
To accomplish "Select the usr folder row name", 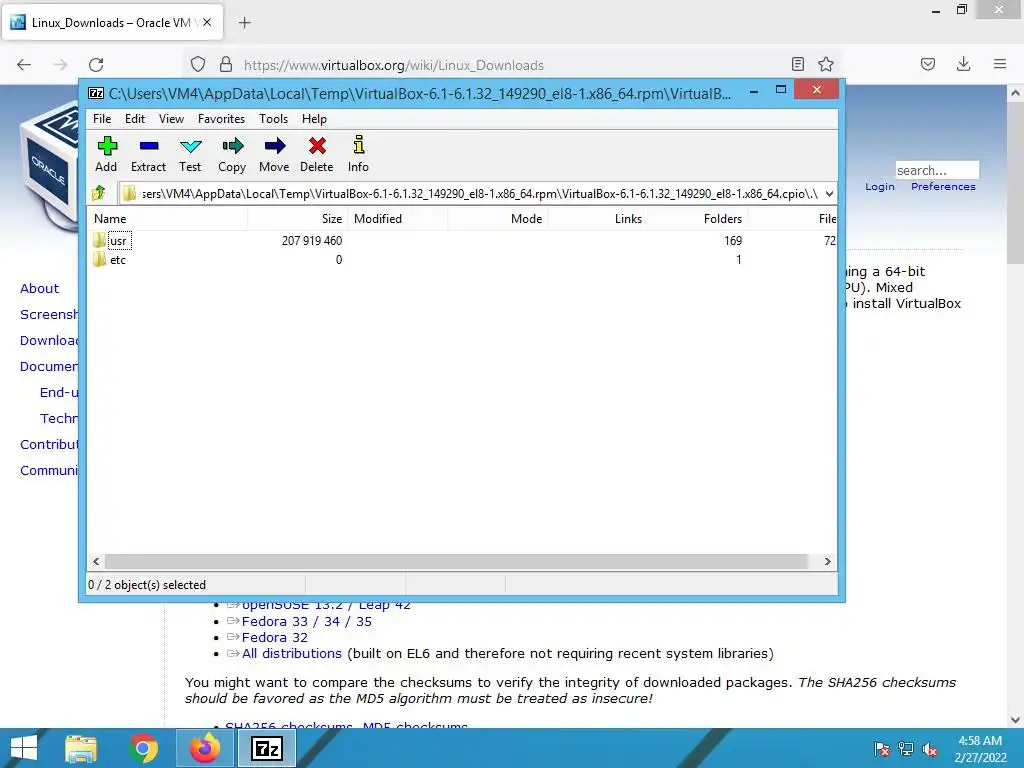I will point(119,241).
